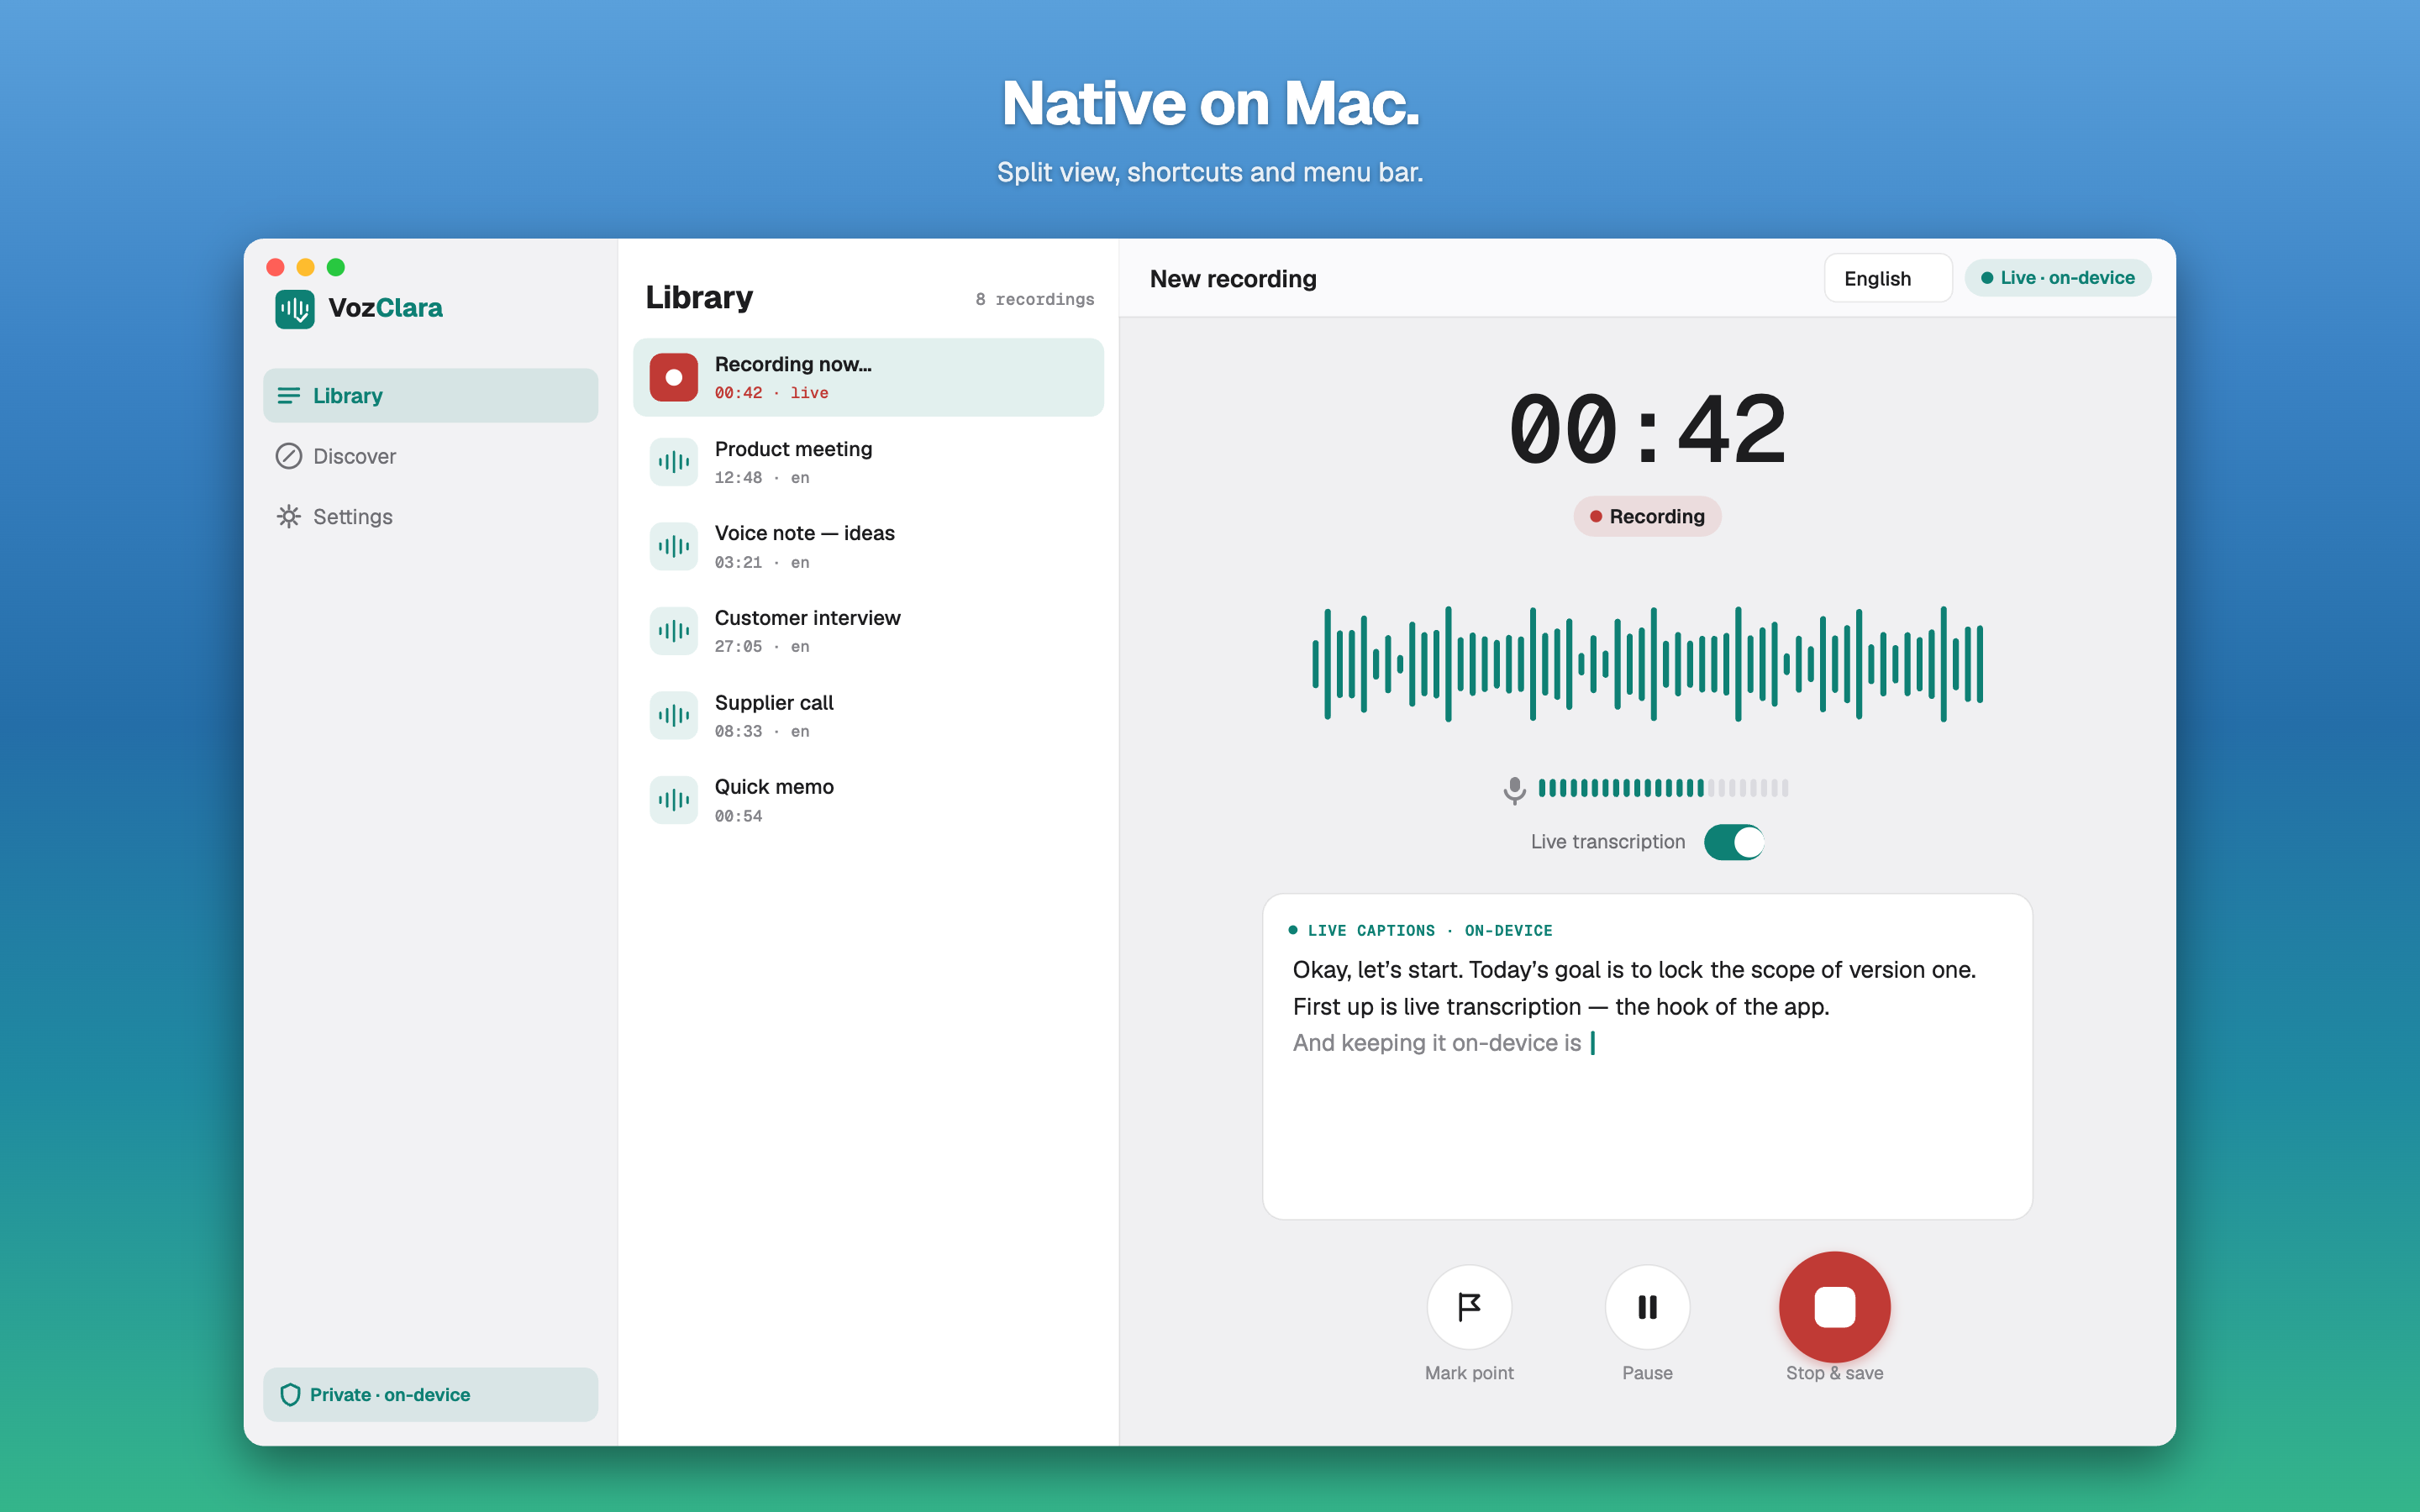Click the Mark point flag button

[x=1469, y=1307]
